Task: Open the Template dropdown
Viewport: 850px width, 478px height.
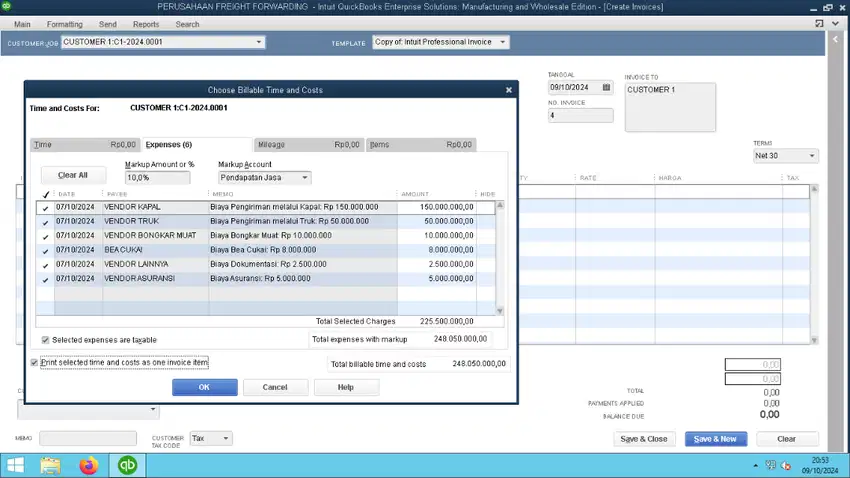Action: click(x=503, y=42)
